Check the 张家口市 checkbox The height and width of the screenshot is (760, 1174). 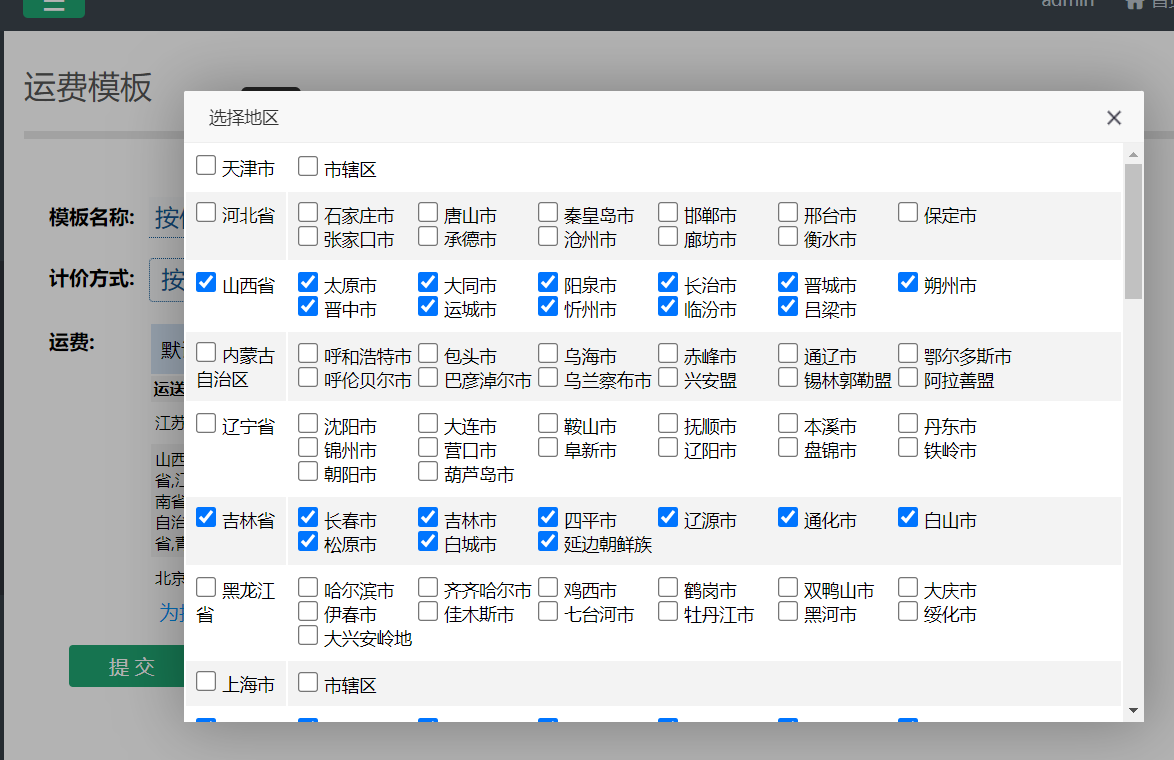308,236
